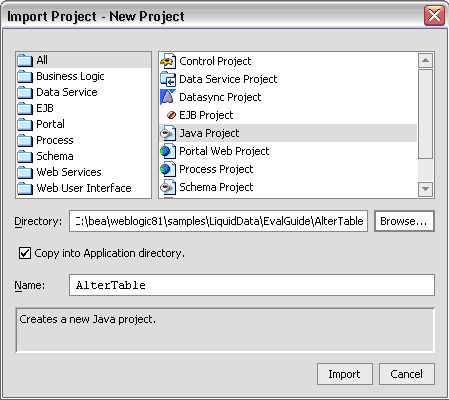This screenshot has width=449, height=400.
Task: Select the Web User Interface label
Action: click(x=84, y=188)
